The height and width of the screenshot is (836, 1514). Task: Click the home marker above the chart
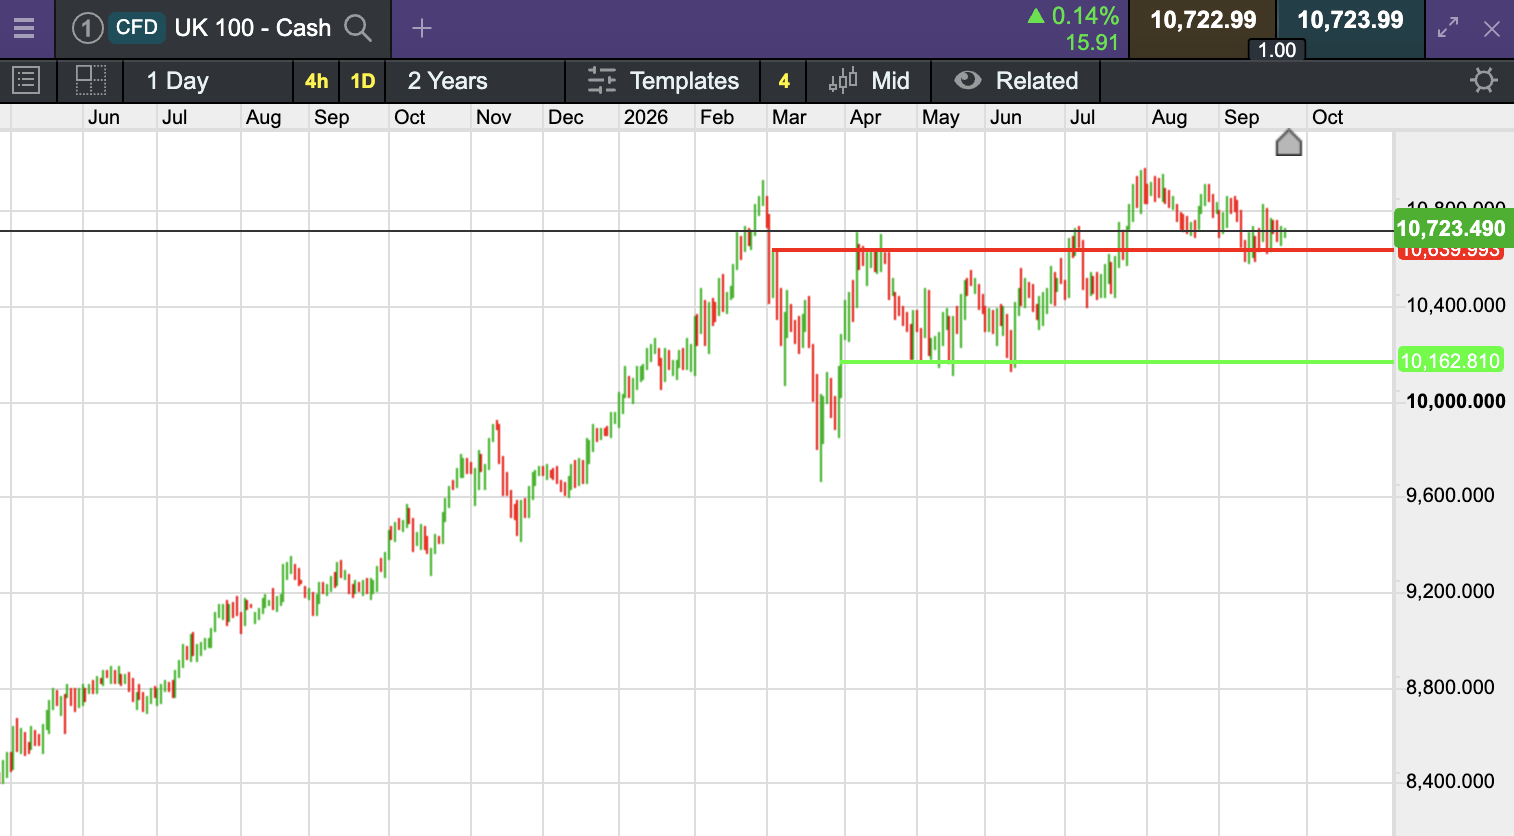(x=1289, y=143)
